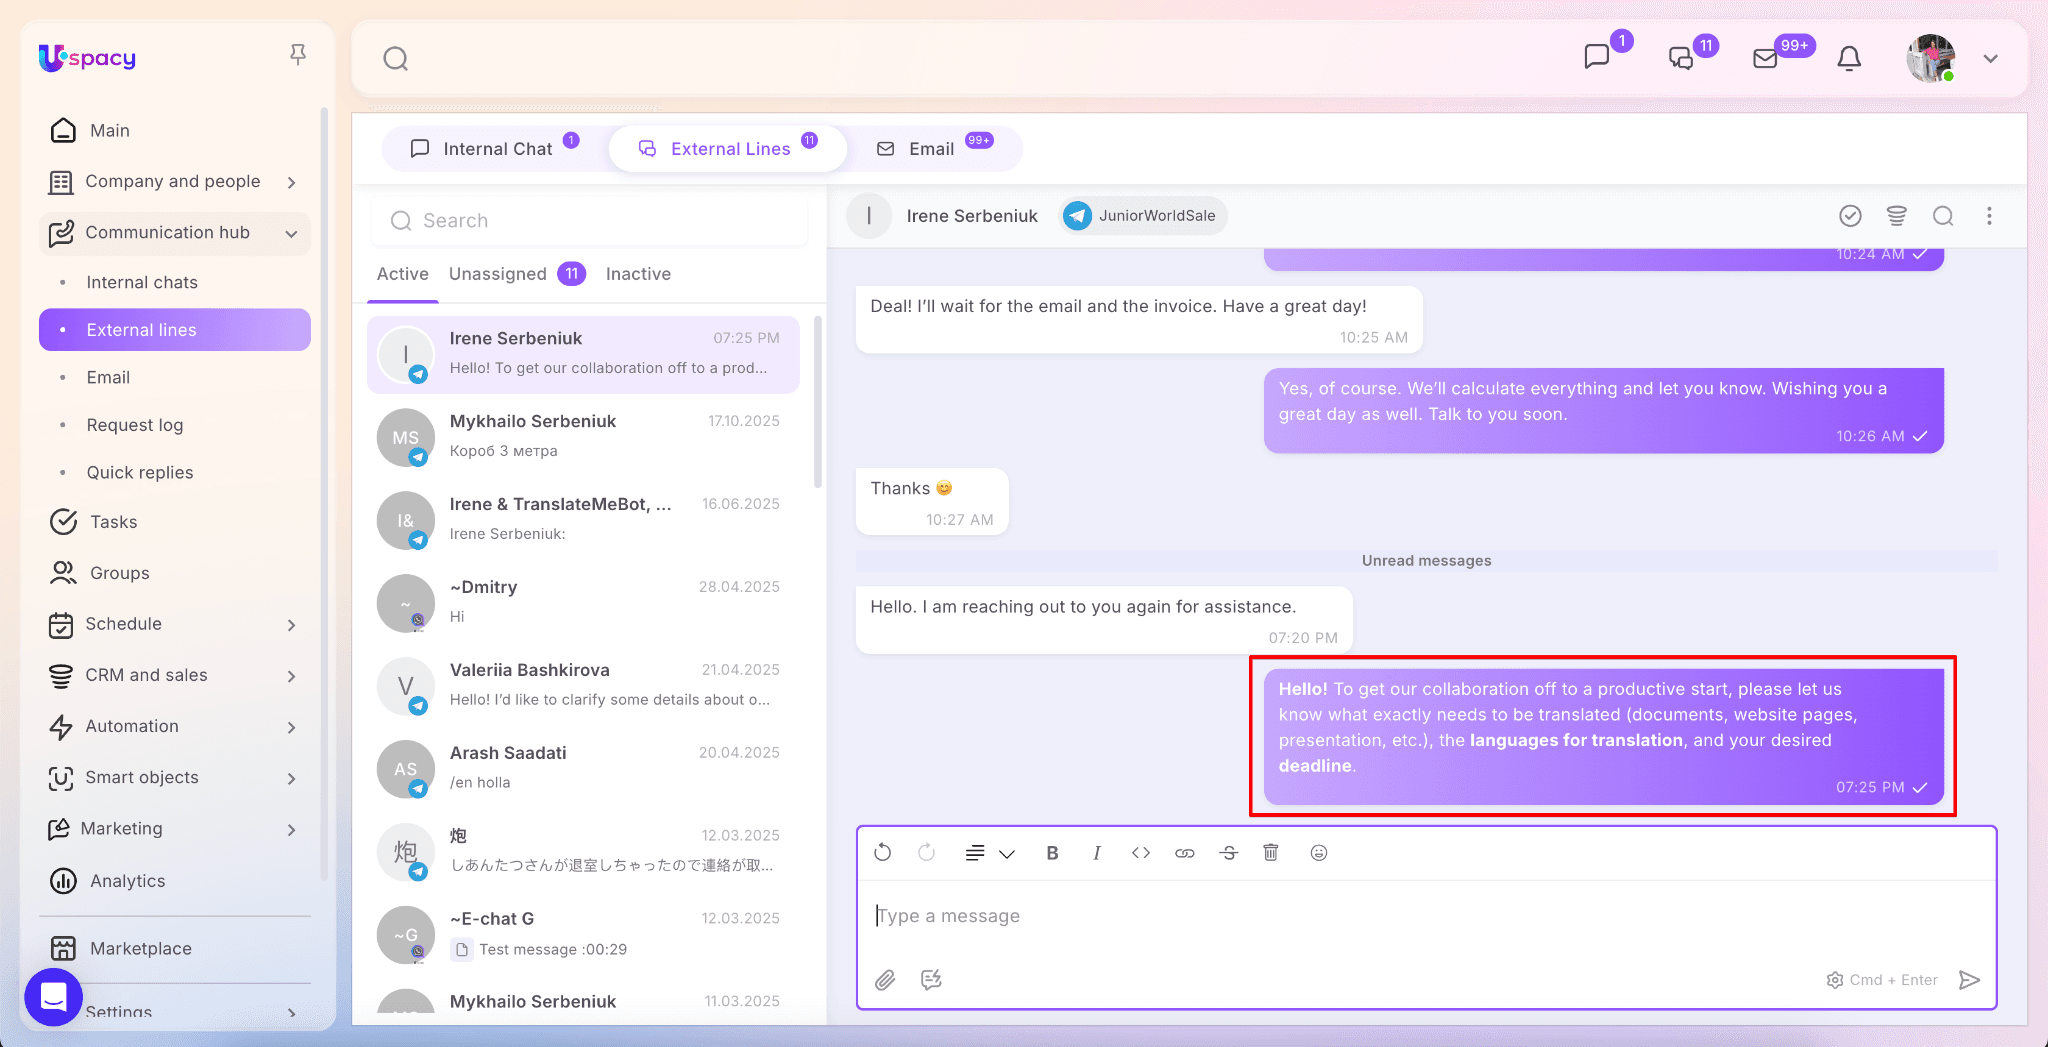Open Quick replies in sidebar

coord(140,472)
